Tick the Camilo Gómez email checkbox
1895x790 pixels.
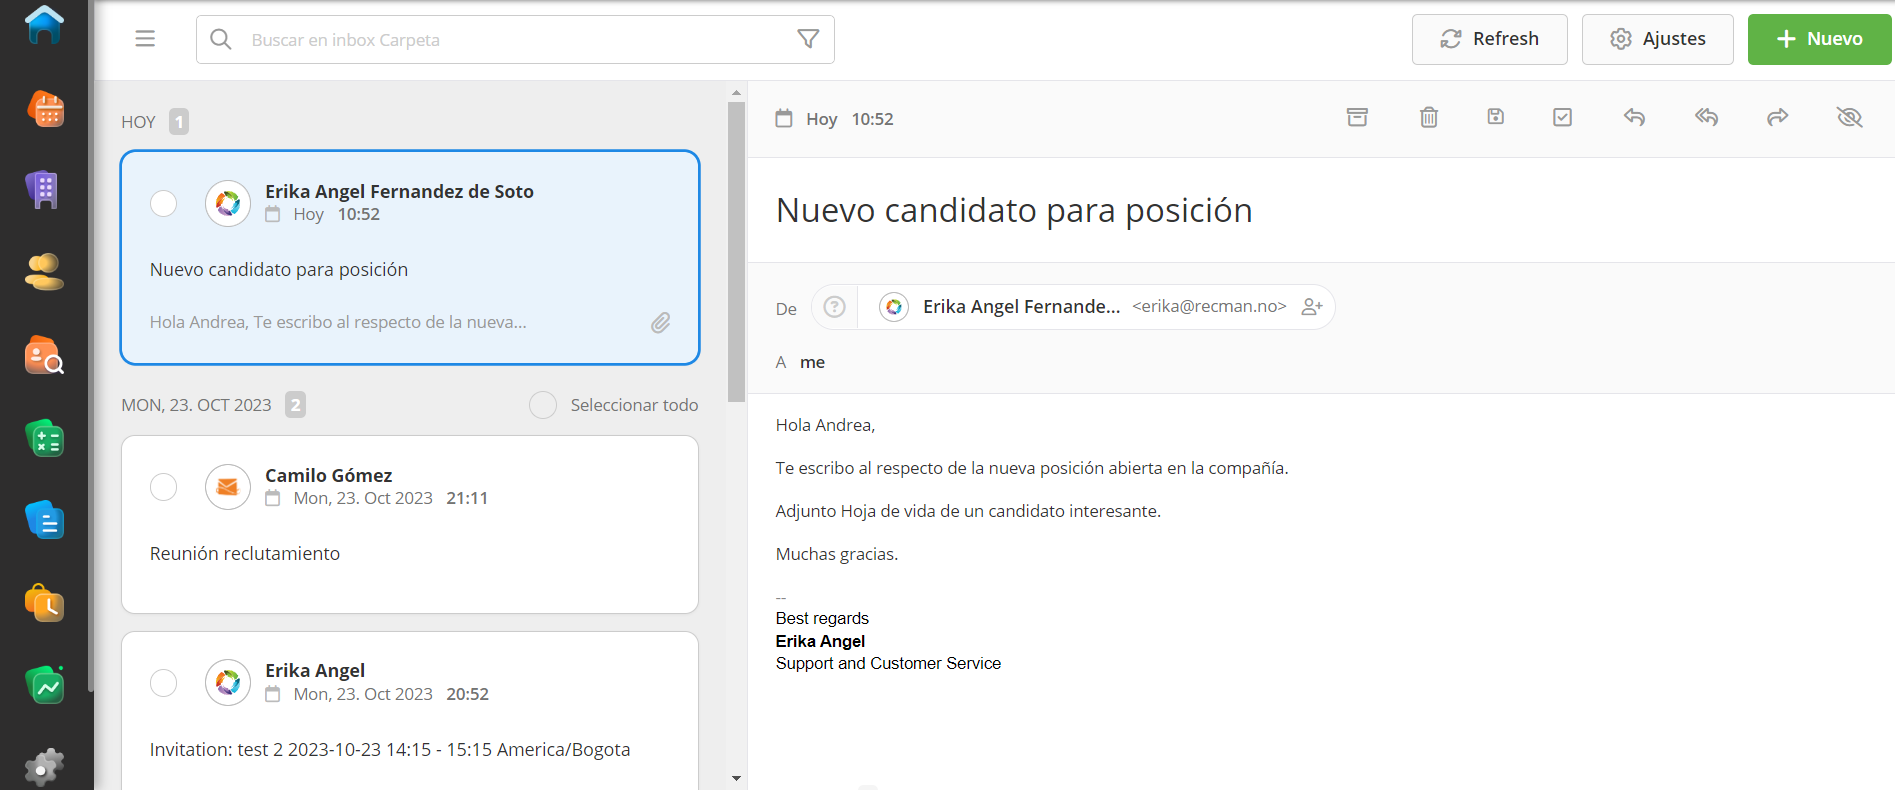(164, 487)
